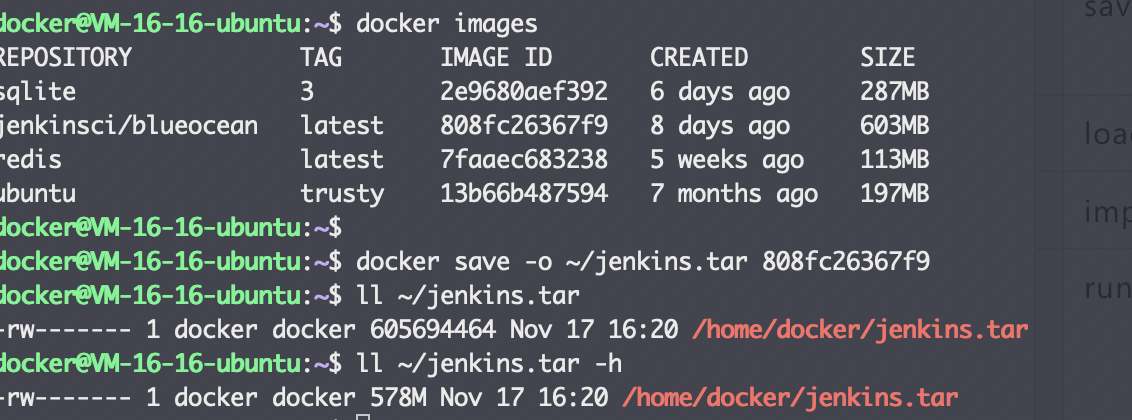Click the "docker images" command text
The width and height of the screenshot is (1132, 420).
tap(447, 24)
